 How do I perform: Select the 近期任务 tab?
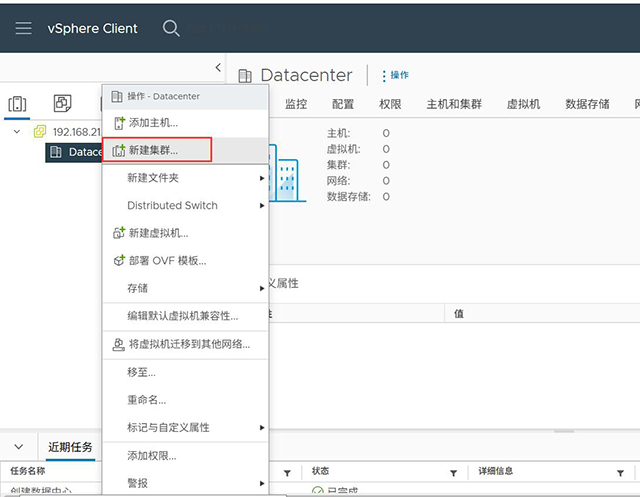tap(70, 447)
